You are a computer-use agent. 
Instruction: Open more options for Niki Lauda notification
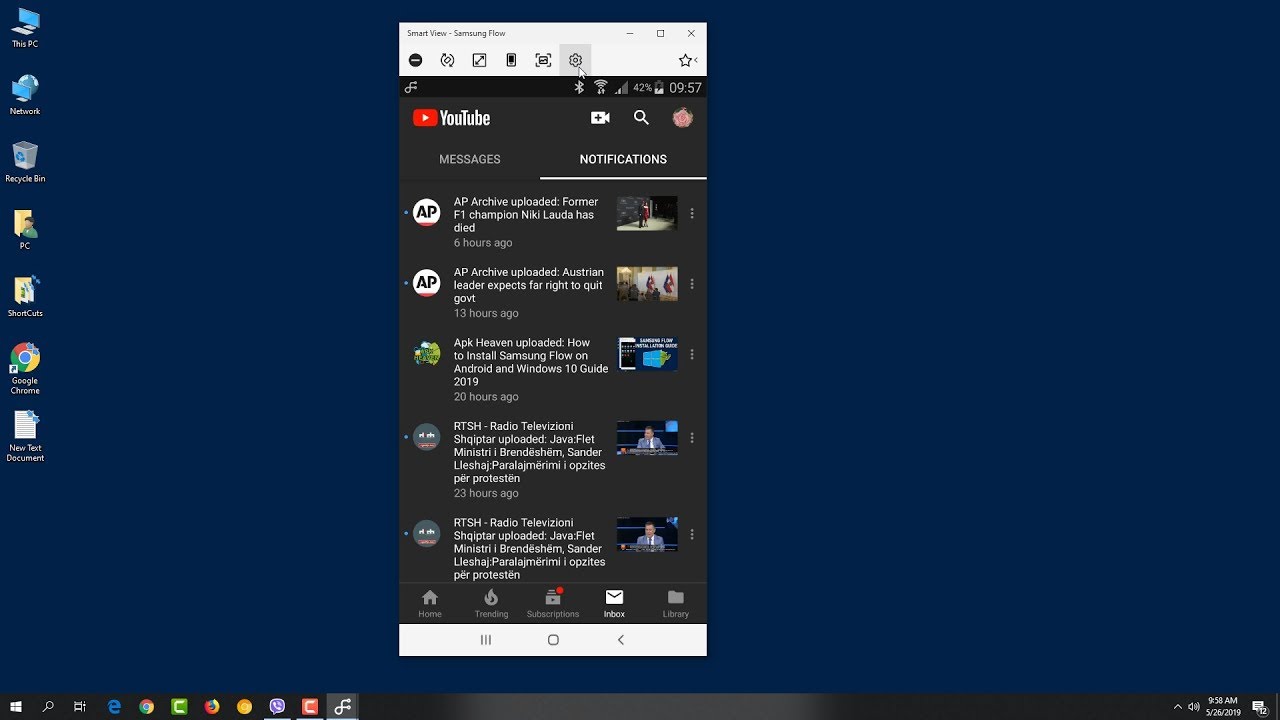coord(692,213)
